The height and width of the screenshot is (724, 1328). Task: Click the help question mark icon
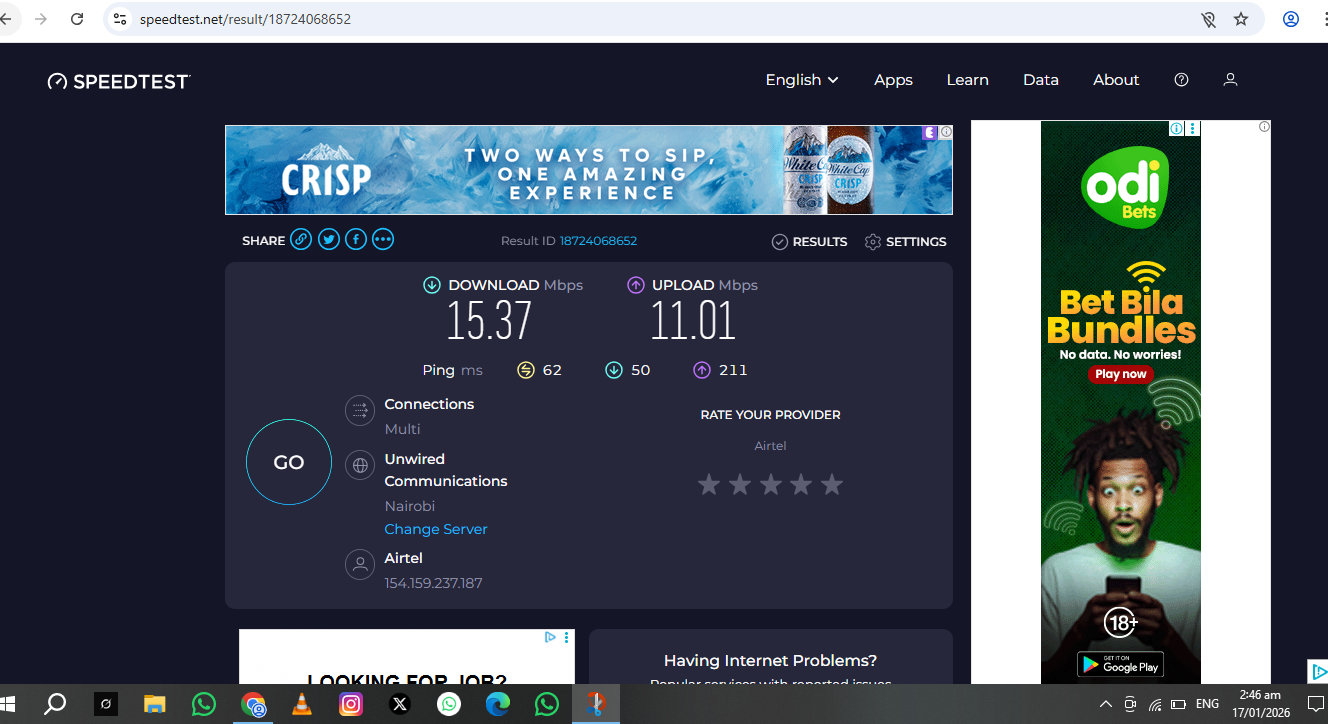pos(1181,80)
